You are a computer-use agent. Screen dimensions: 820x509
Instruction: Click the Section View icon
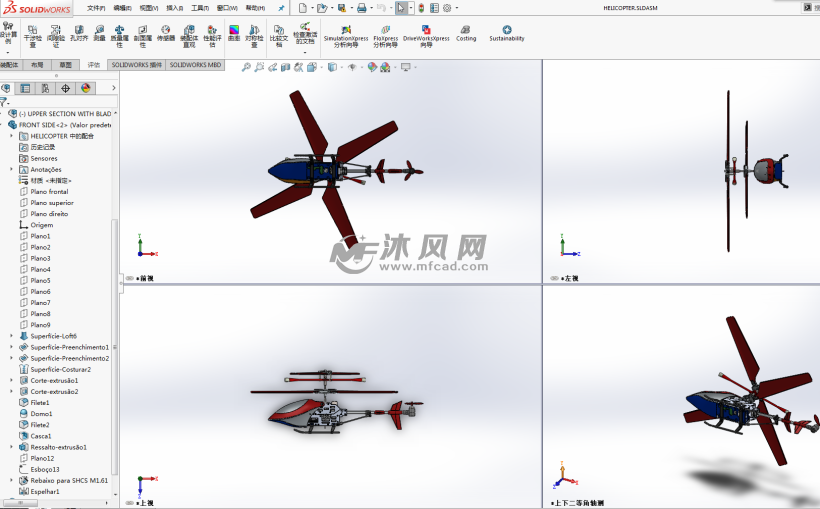(x=285, y=67)
